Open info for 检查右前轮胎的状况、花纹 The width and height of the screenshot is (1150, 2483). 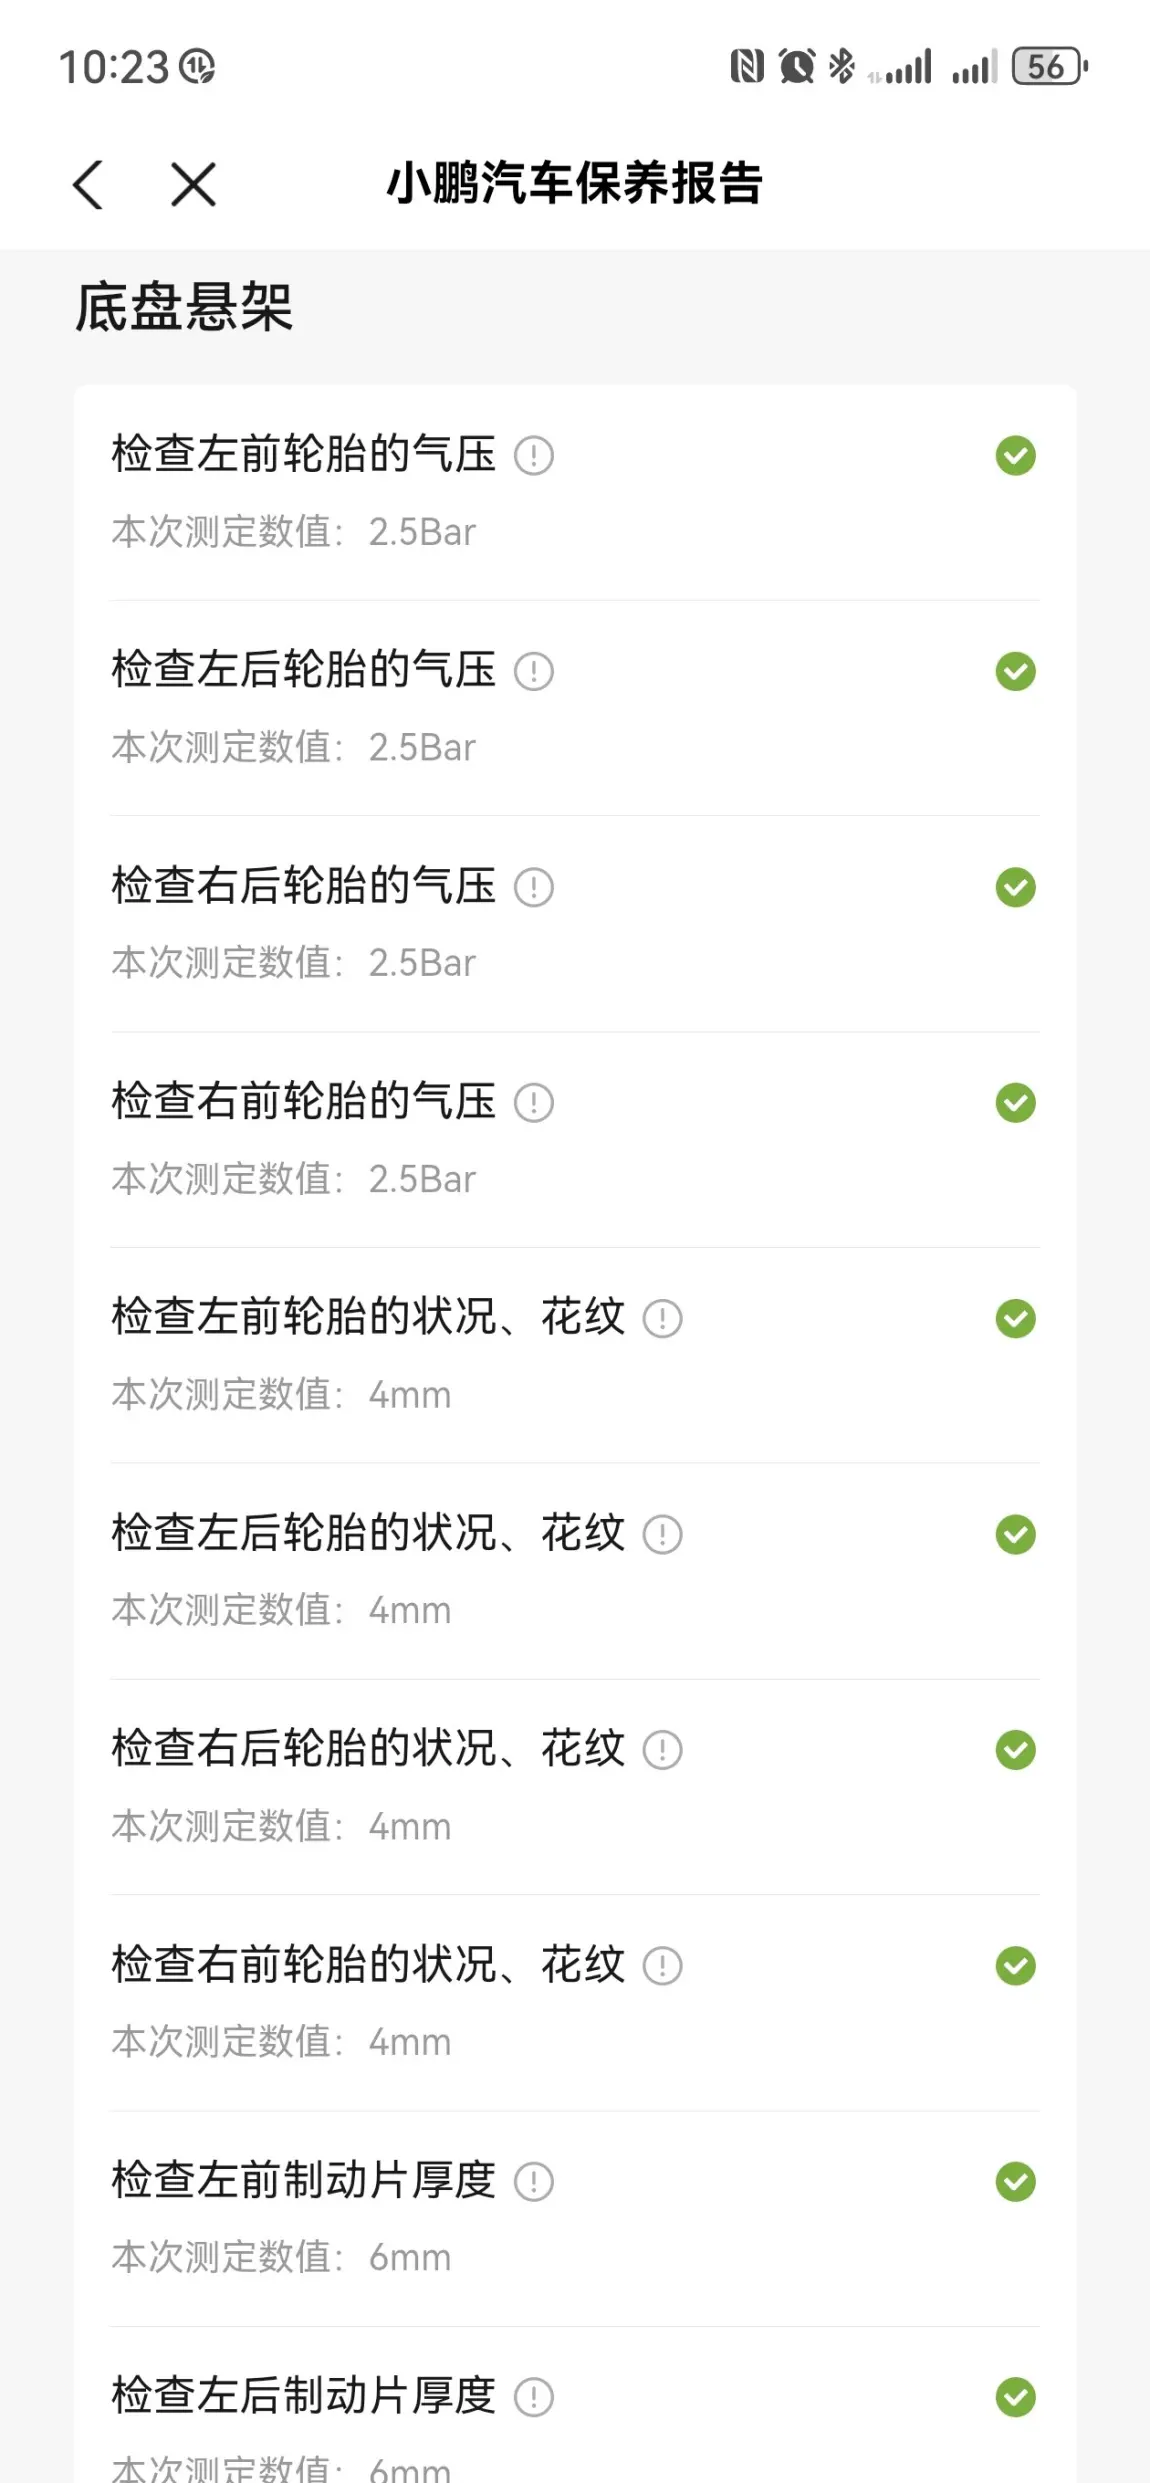pyautogui.click(x=662, y=1967)
